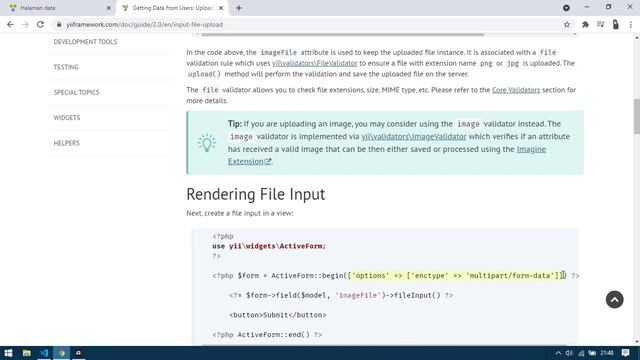Open the Windows notification center

click(625, 353)
